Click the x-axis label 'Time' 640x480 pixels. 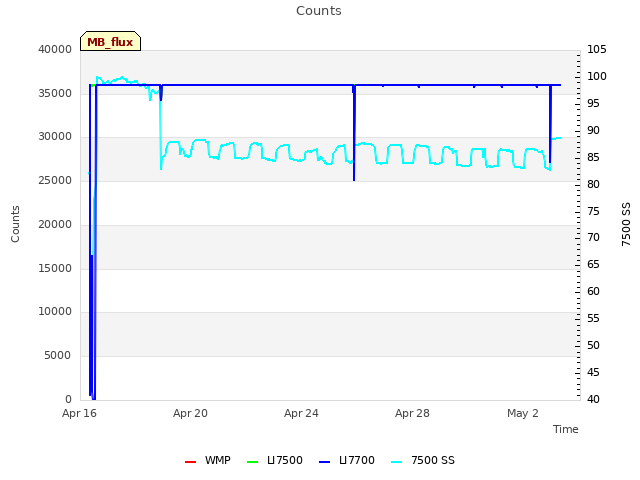pyautogui.click(x=566, y=429)
